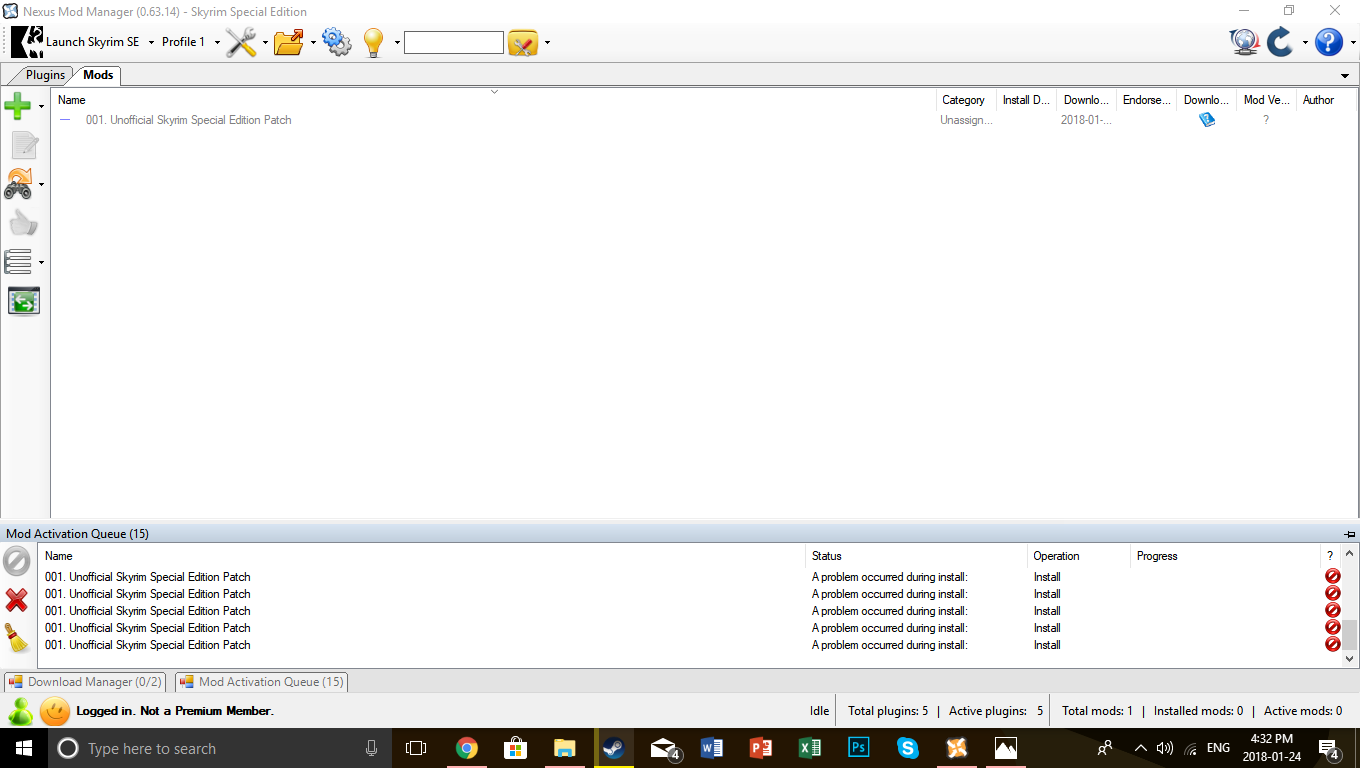This screenshot has height=768, width=1360.
Task: Open the Nexus Mod Manager taskbar icon
Action: point(956,748)
